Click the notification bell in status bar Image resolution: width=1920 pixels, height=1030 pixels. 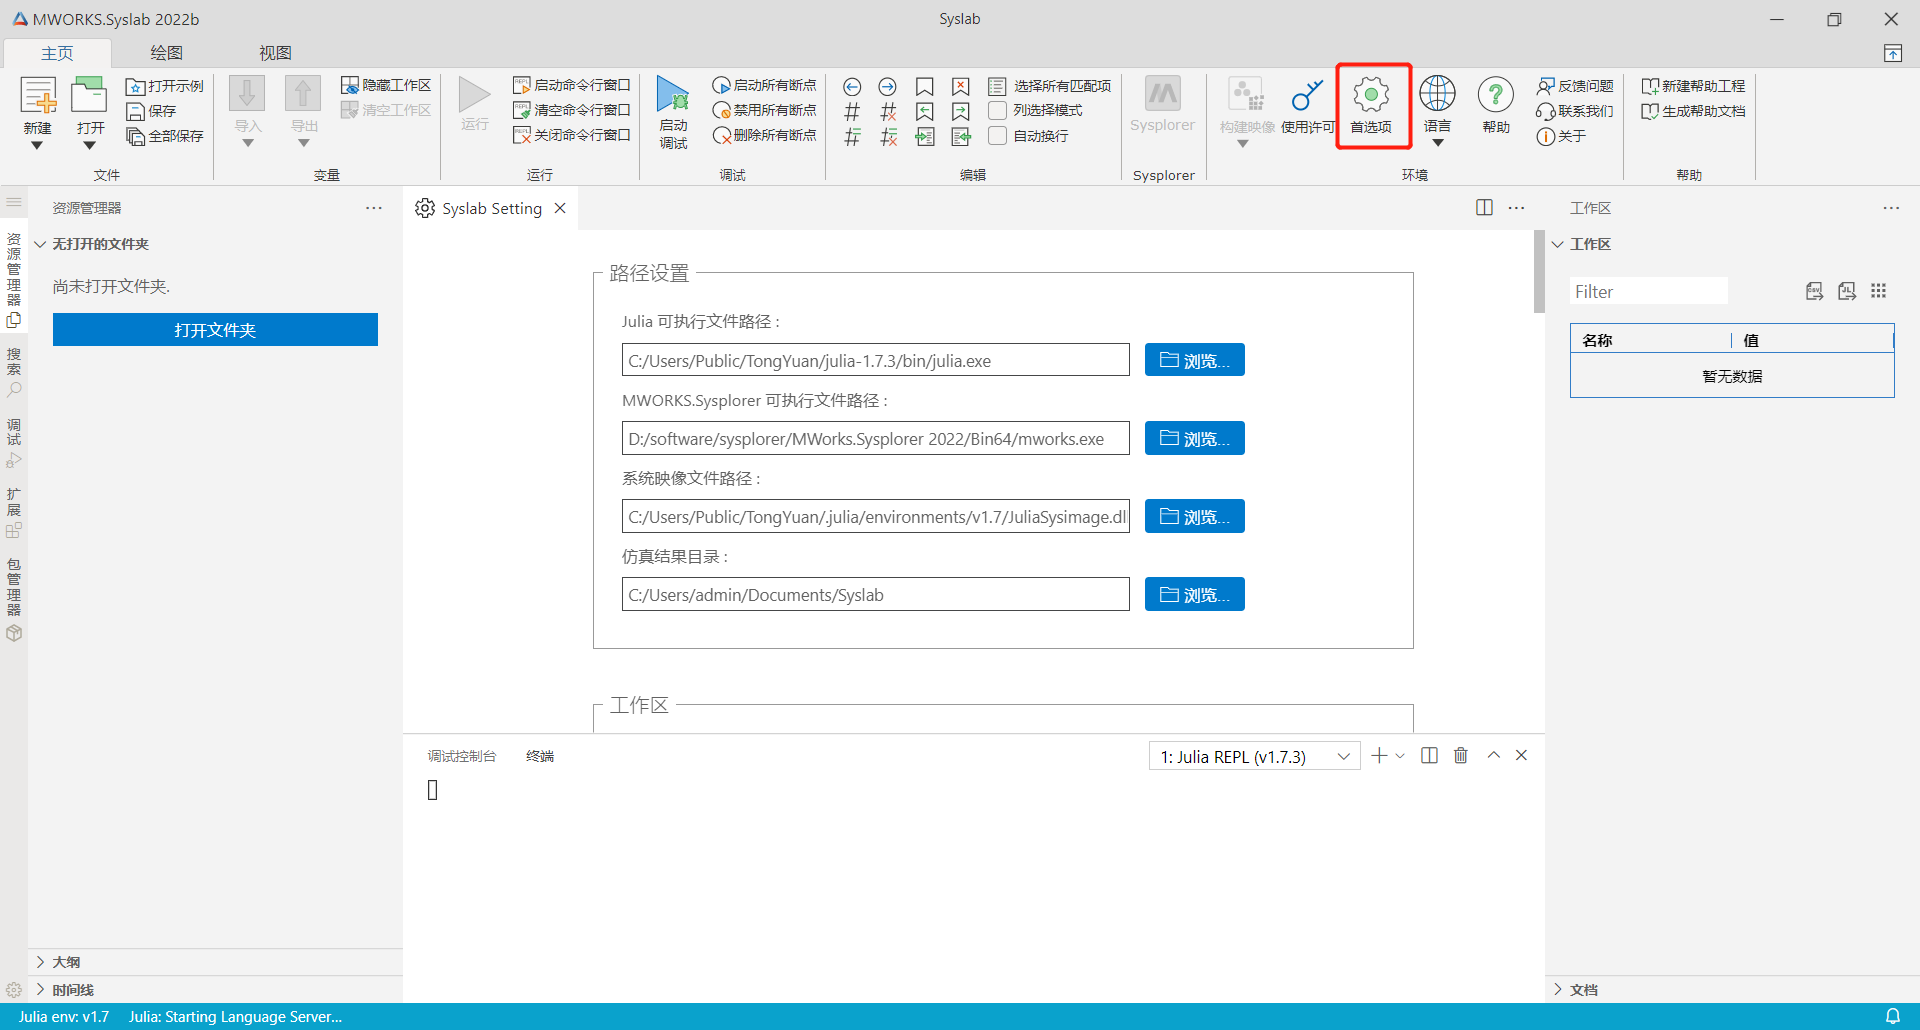point(1893,1016)
